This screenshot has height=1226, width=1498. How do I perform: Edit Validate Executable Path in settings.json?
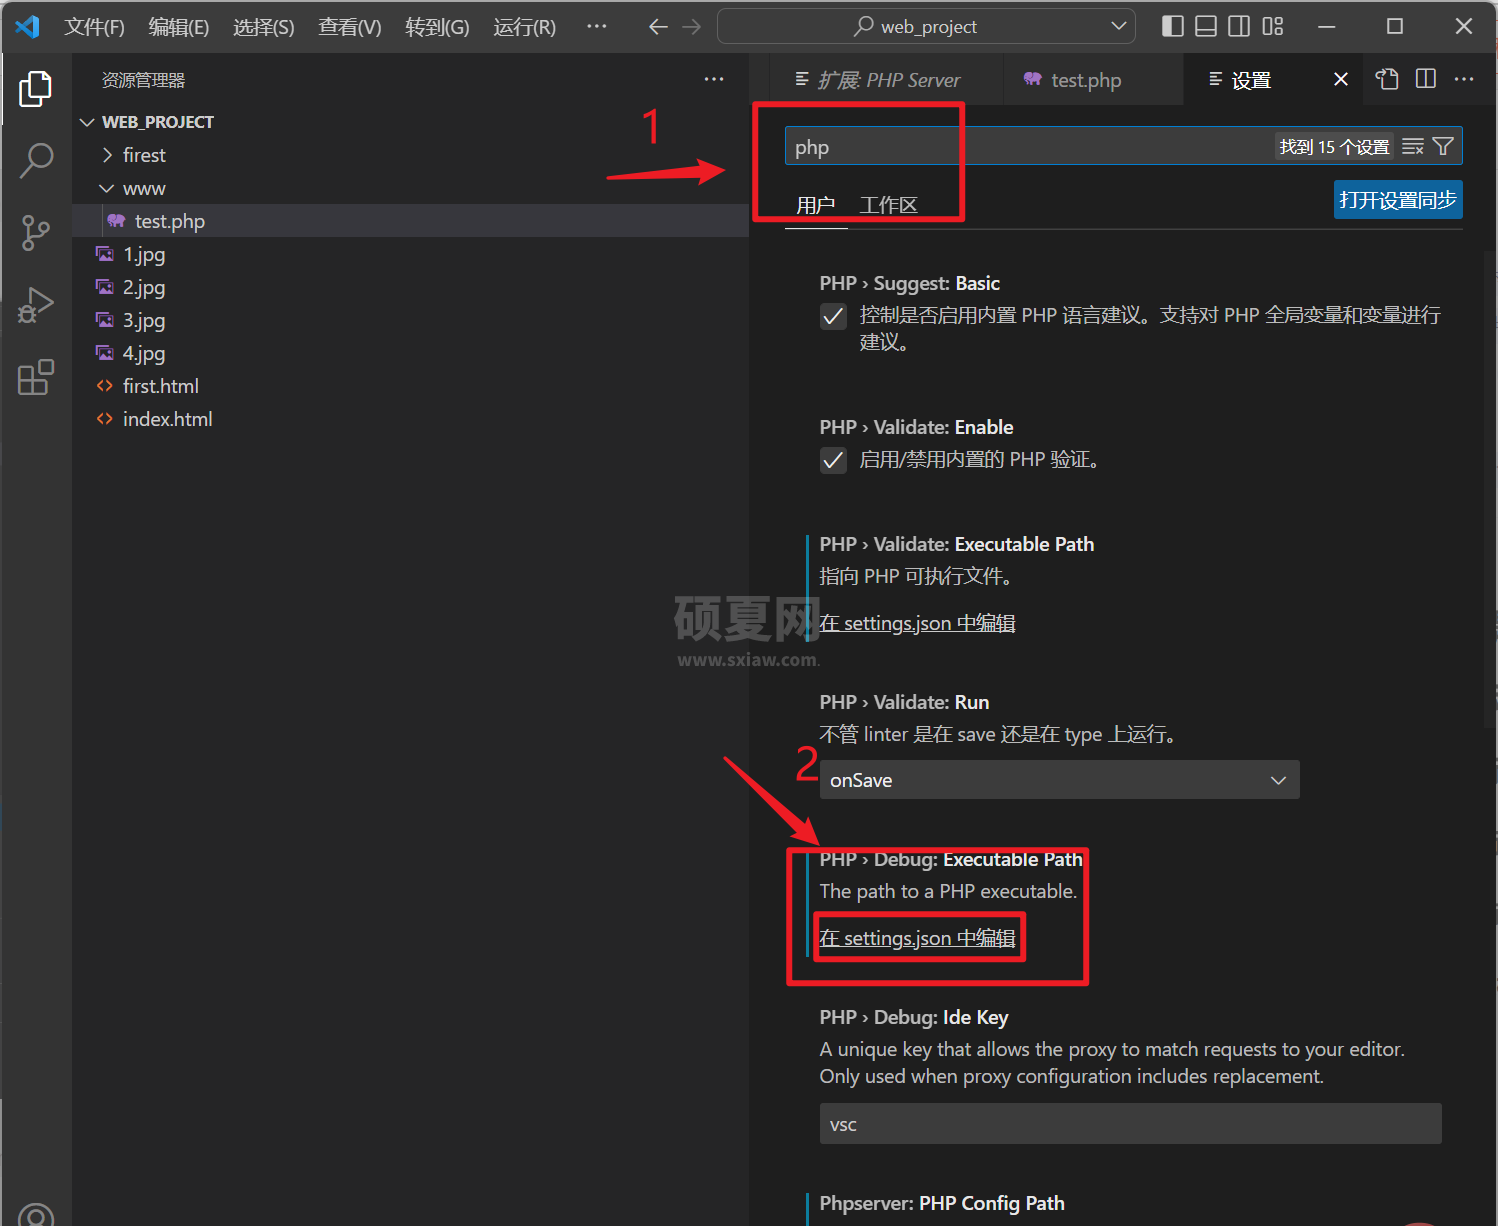coord(917,623)
